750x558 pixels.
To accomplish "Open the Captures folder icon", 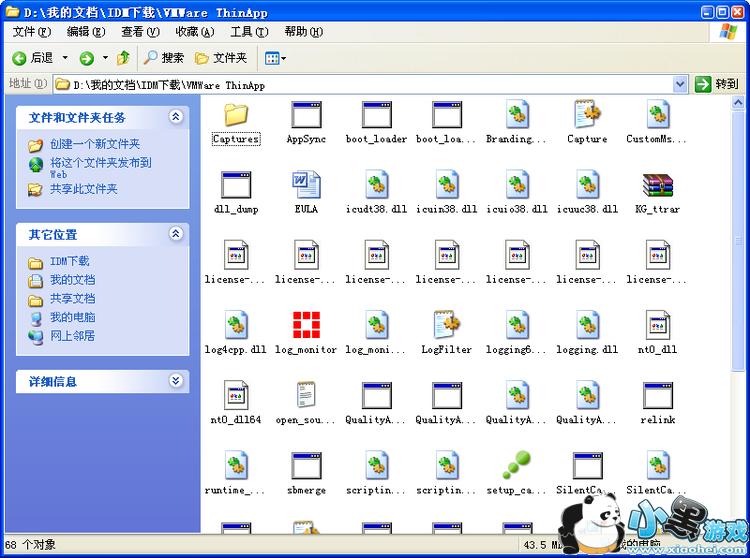I will (236, 115).
